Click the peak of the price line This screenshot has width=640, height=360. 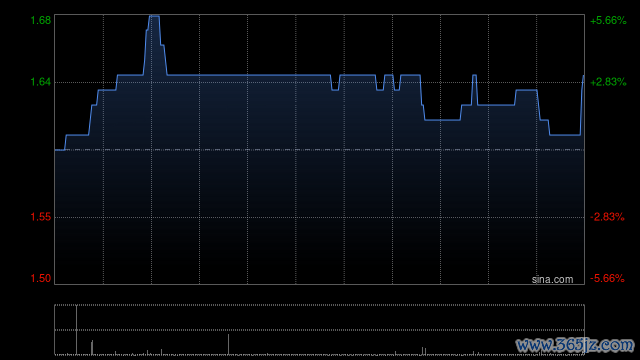click(154, 16)
